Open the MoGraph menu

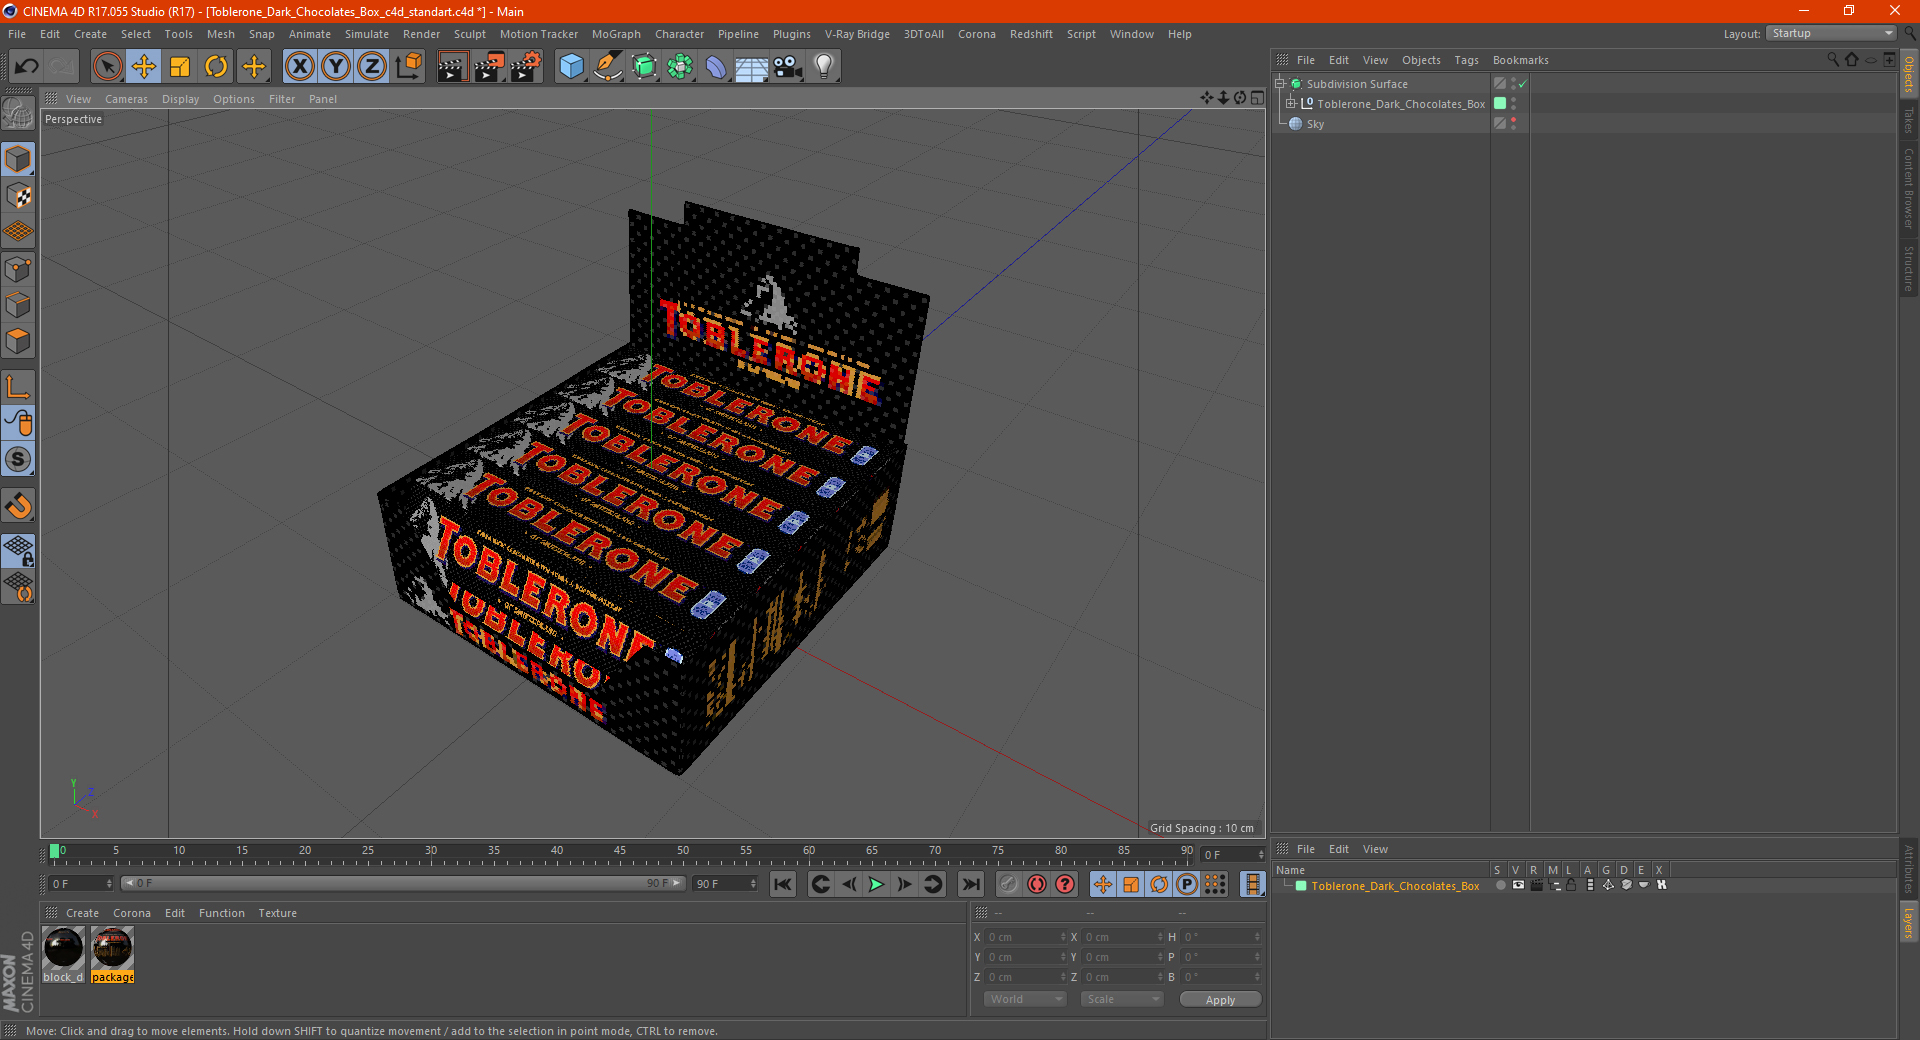tap(616, 34)
